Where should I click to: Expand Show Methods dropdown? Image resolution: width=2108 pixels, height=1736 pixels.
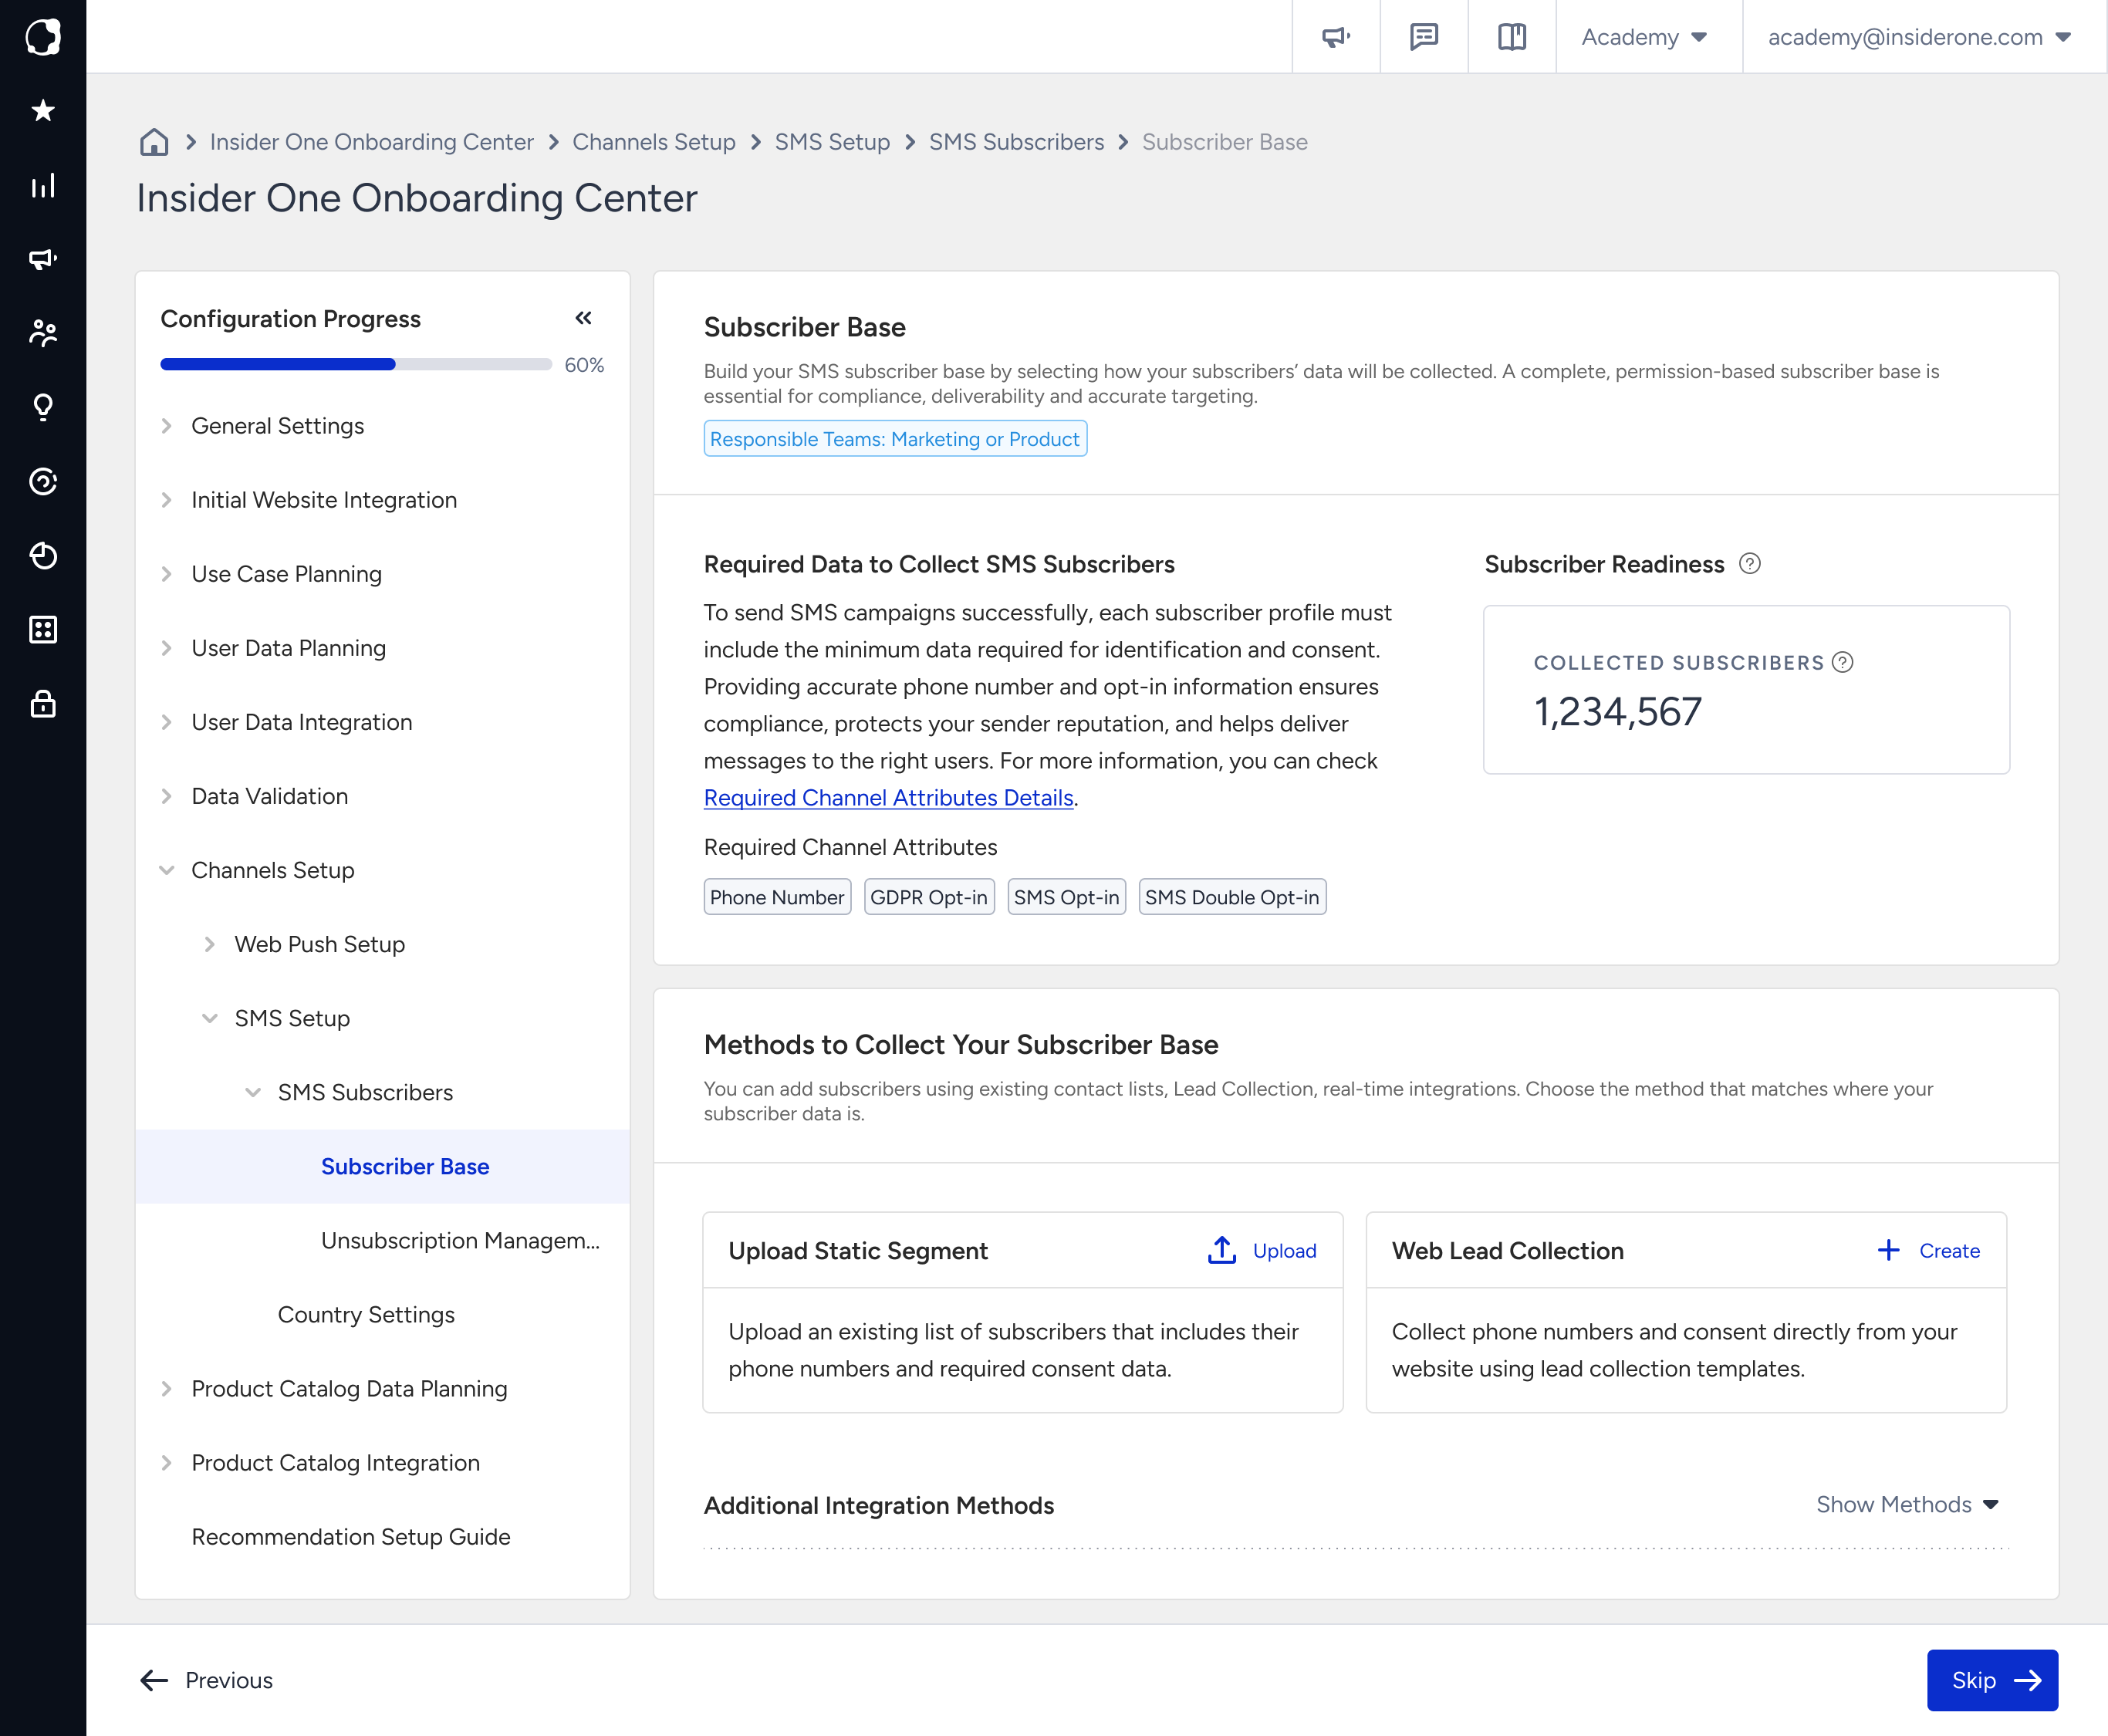(x=1907, y=1504)
